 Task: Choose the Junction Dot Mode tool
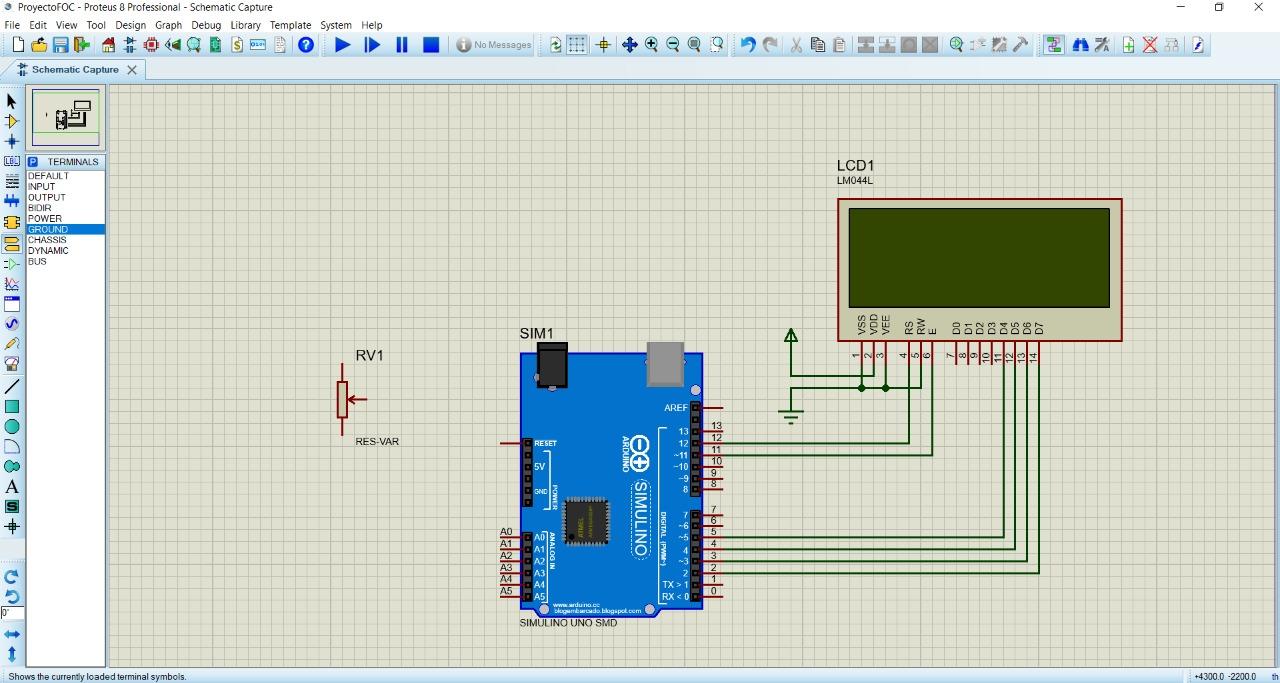12,142
